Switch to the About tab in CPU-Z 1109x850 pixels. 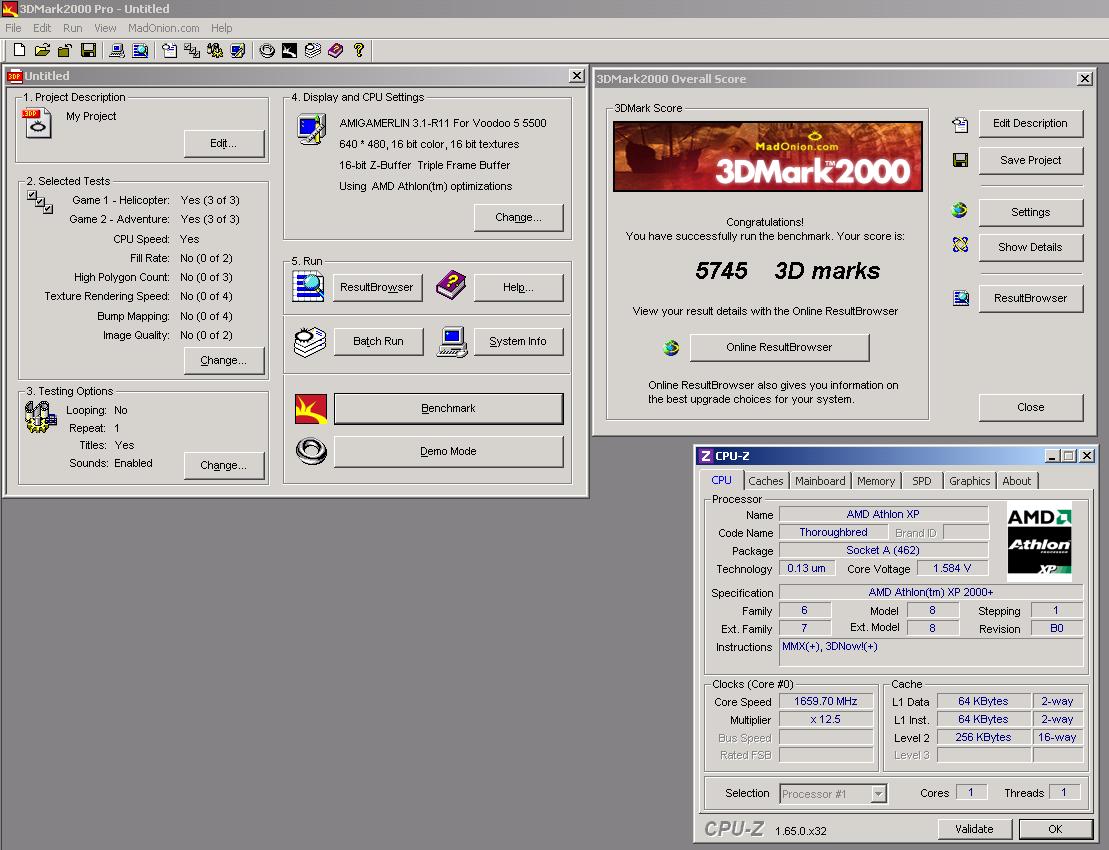(1016, 481)
